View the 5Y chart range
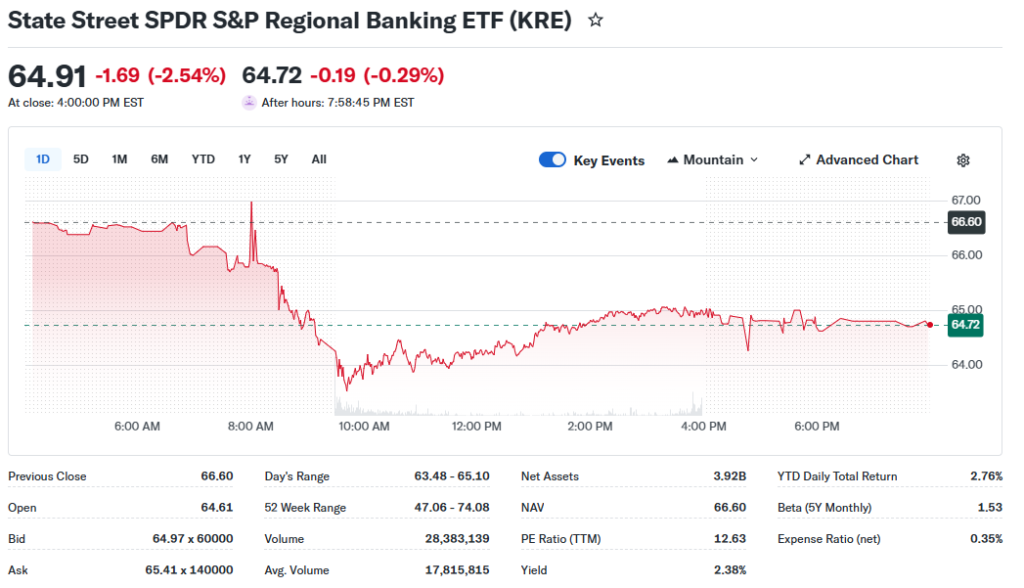 [281, 159]
